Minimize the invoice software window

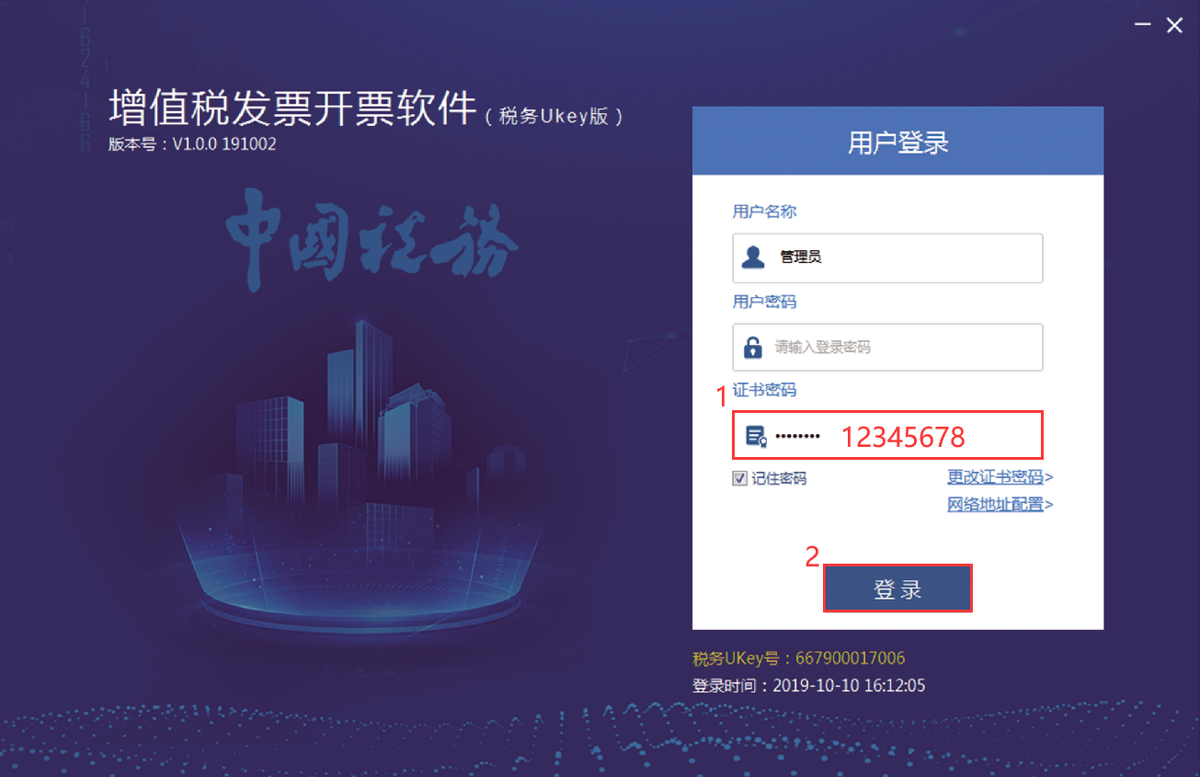(1140, 26)
